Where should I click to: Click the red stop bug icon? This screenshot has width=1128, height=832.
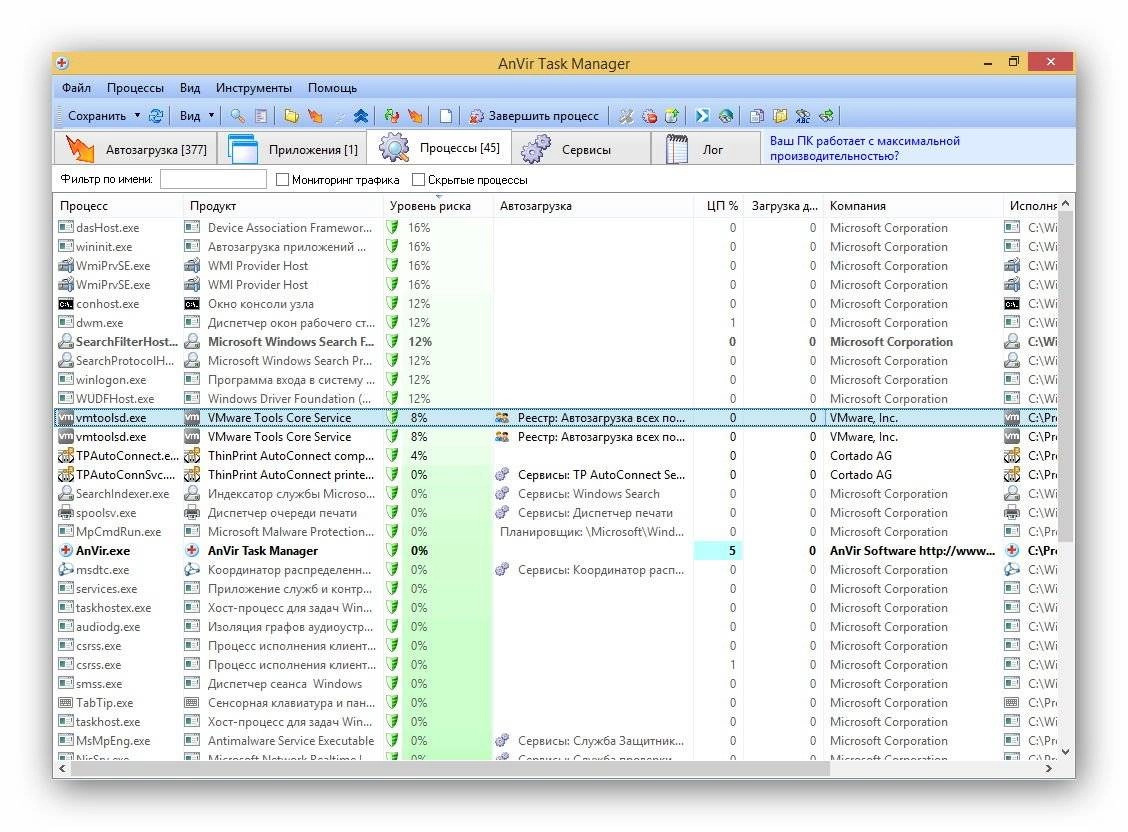pos(650,116)
